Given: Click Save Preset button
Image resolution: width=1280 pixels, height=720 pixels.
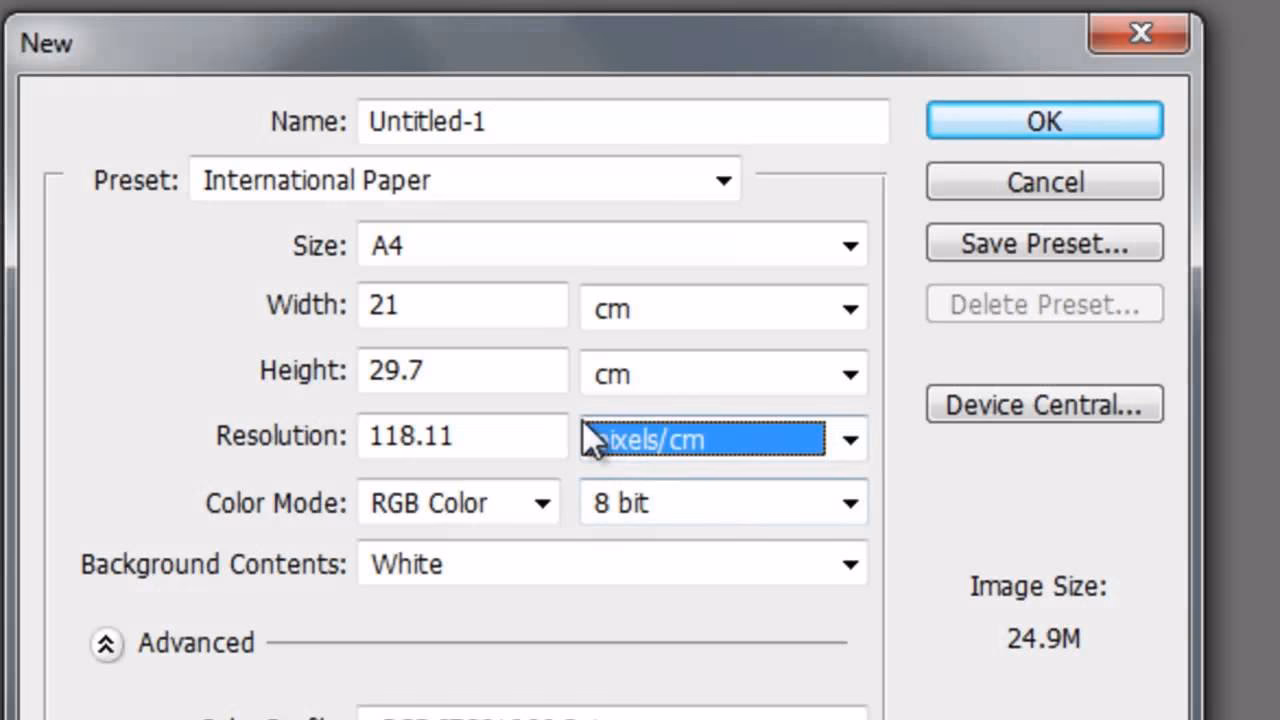Looking at the screenshot, I should (x=1044, y=243).
